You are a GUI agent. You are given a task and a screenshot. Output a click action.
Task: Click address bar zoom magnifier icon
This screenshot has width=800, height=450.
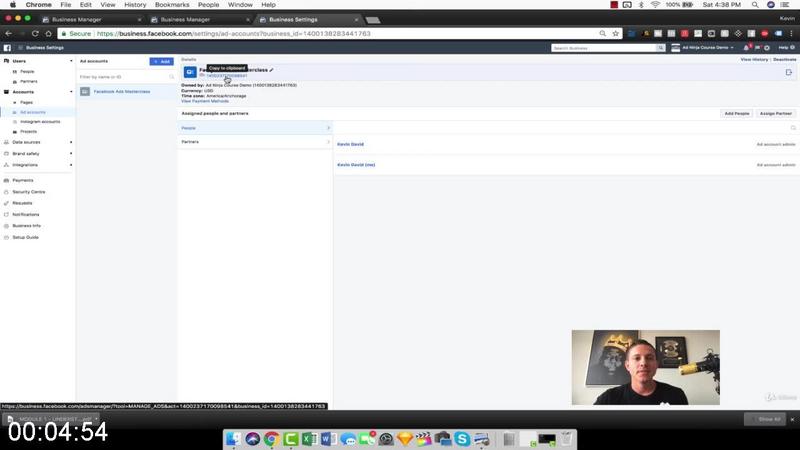[603, 33]
